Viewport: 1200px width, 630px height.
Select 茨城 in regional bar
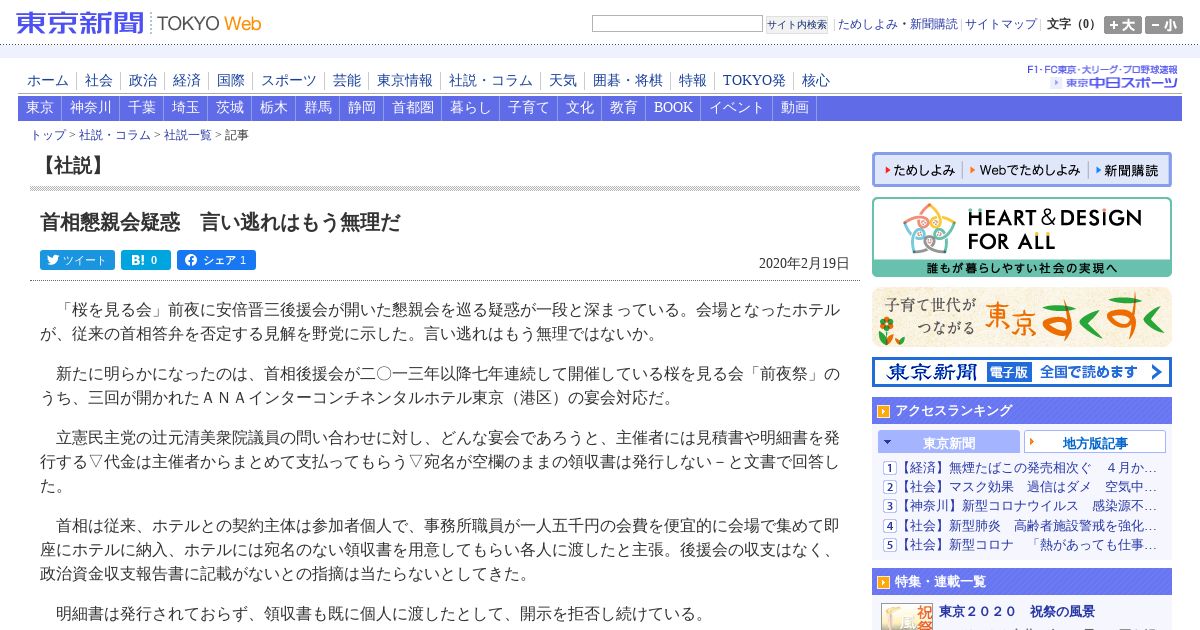(230, 108)
